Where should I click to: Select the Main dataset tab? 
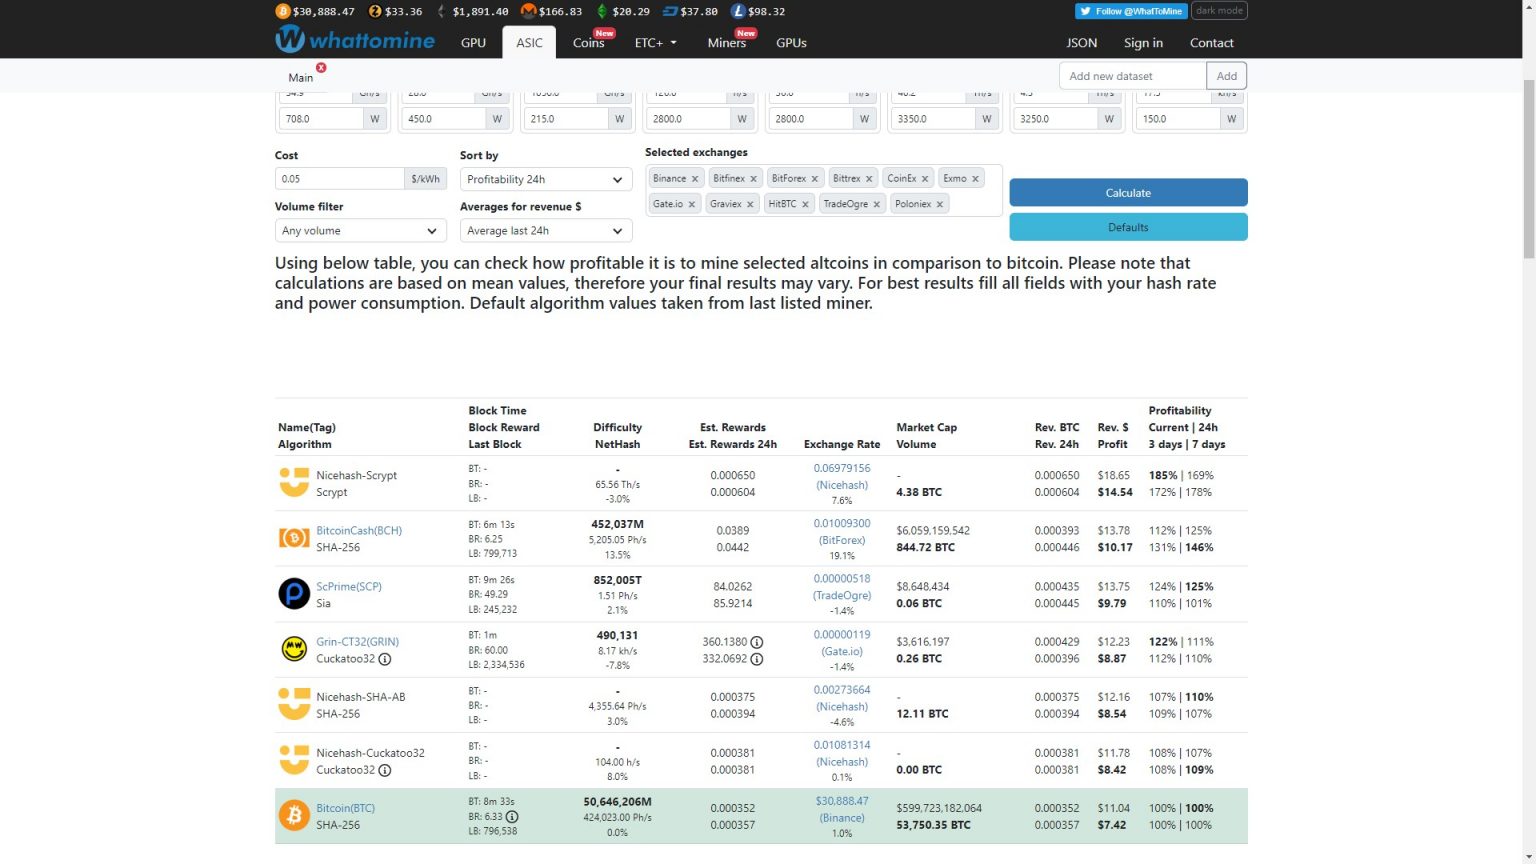[x=300, y=77]
